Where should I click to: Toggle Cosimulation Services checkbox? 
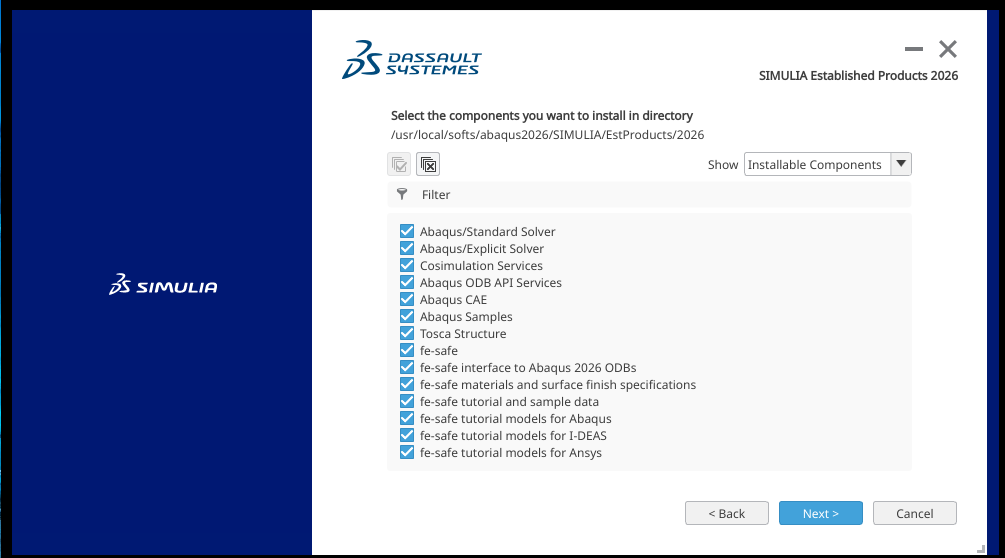[407, 265]
